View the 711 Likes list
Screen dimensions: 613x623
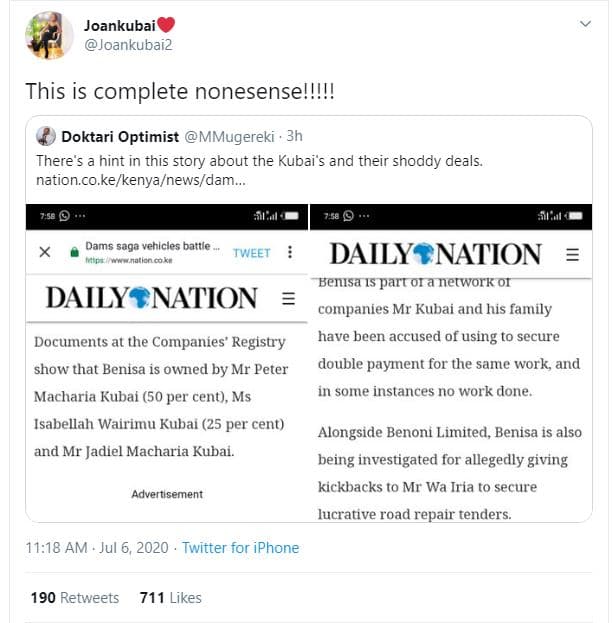pyautogui.click(x=170, y=598)
